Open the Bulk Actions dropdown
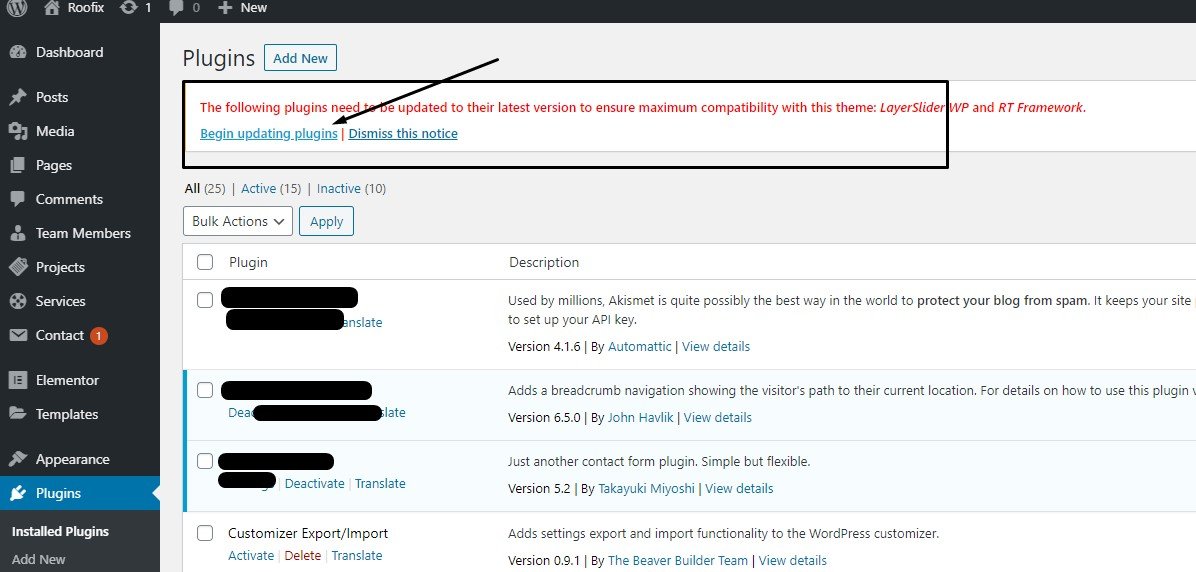The height and width of the screenshot is (572, 1196). 237,221
